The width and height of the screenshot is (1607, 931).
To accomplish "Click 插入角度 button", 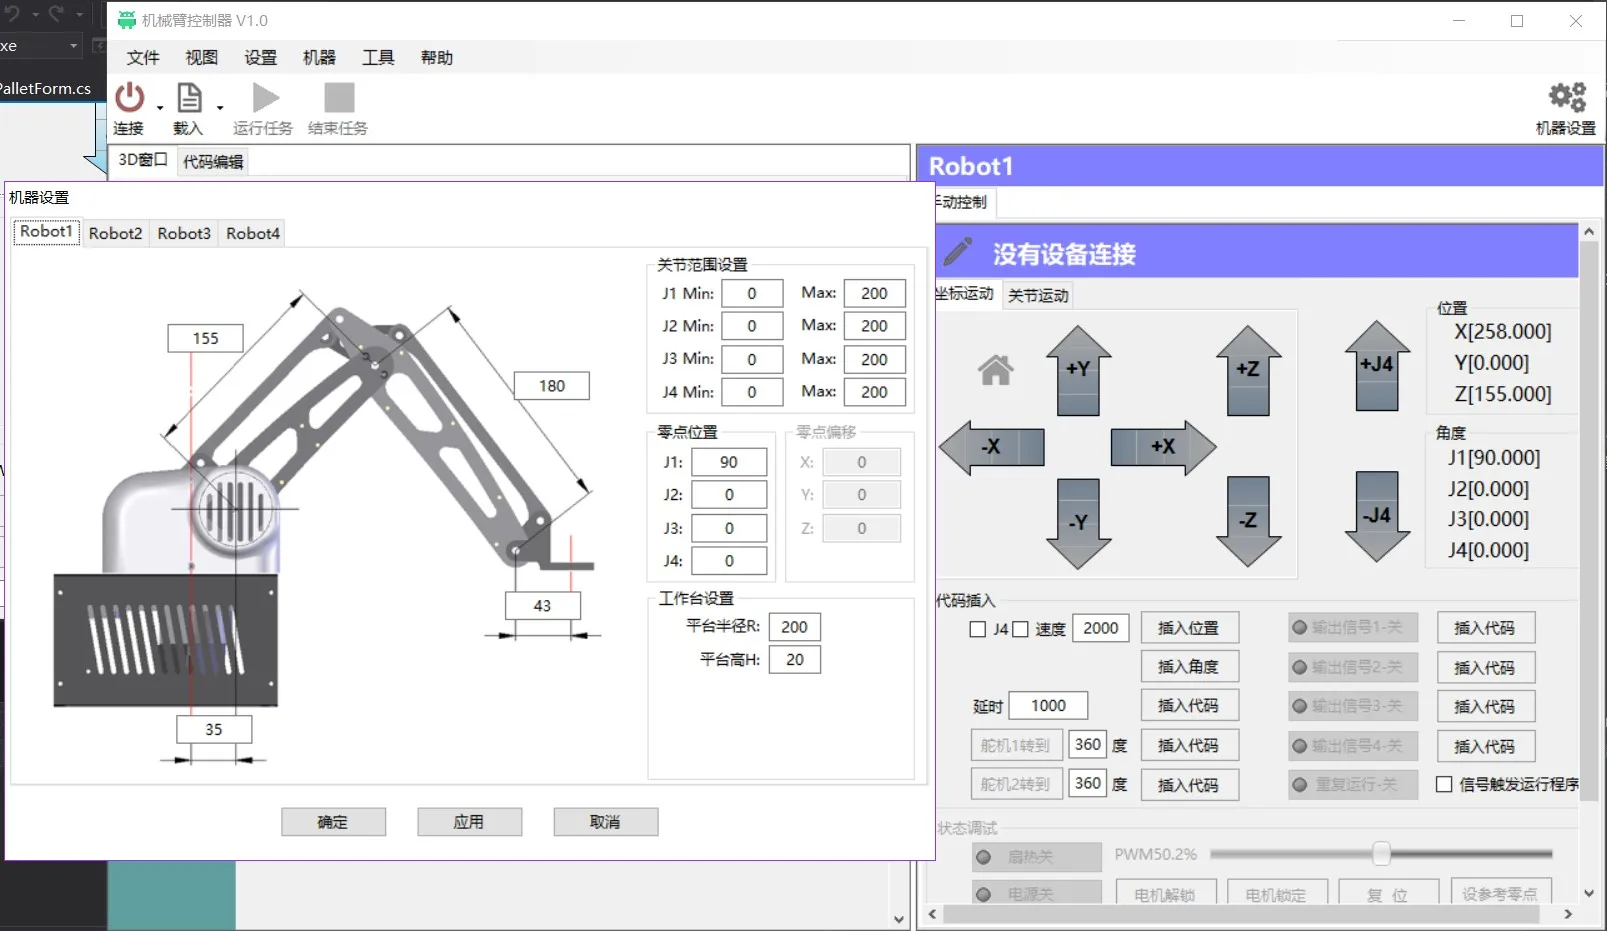I will [x=1189, y=667].
